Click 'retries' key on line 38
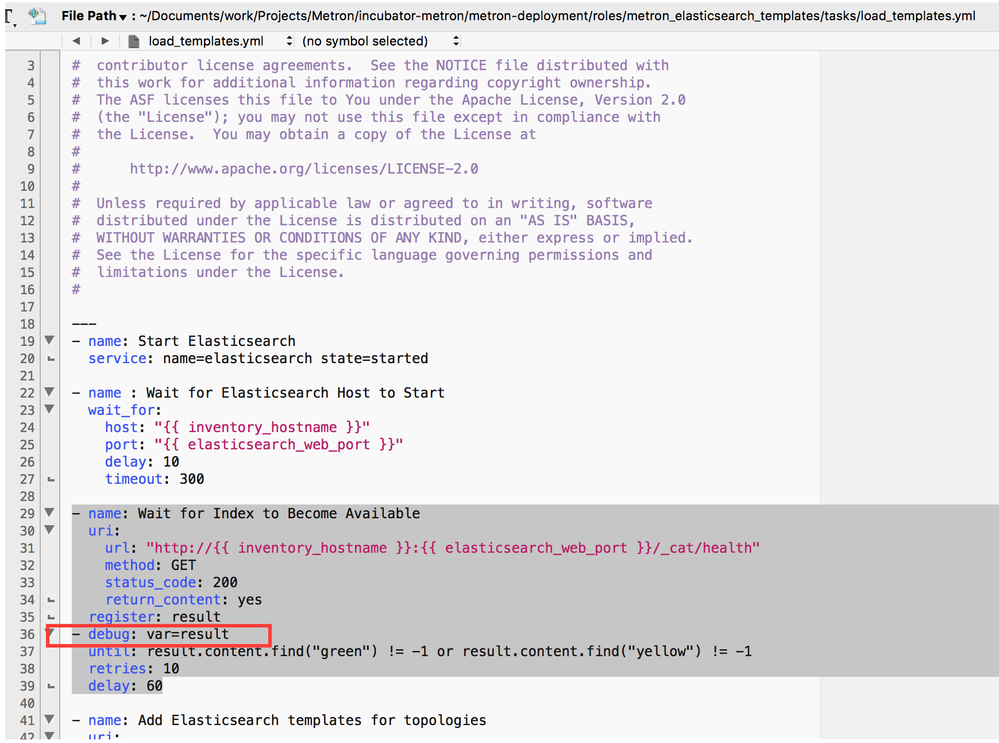 [117, 668]
